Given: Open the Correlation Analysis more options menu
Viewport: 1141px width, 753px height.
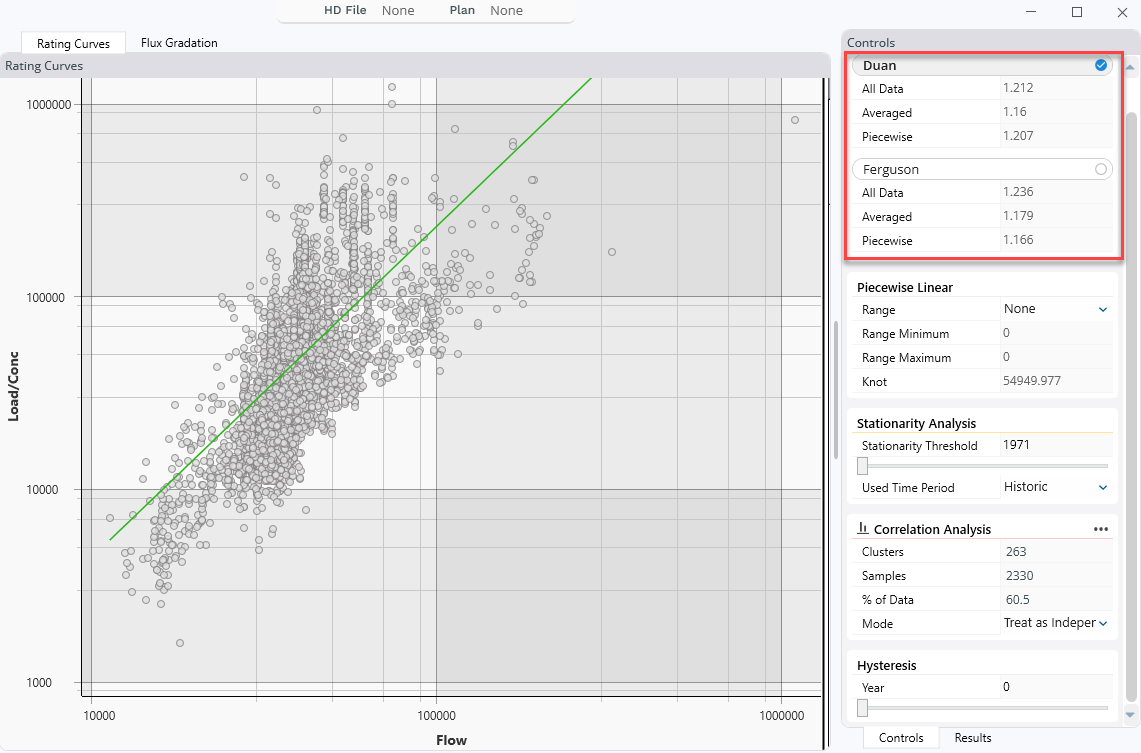Looking at the screenshot, I should coord(1101,529).
